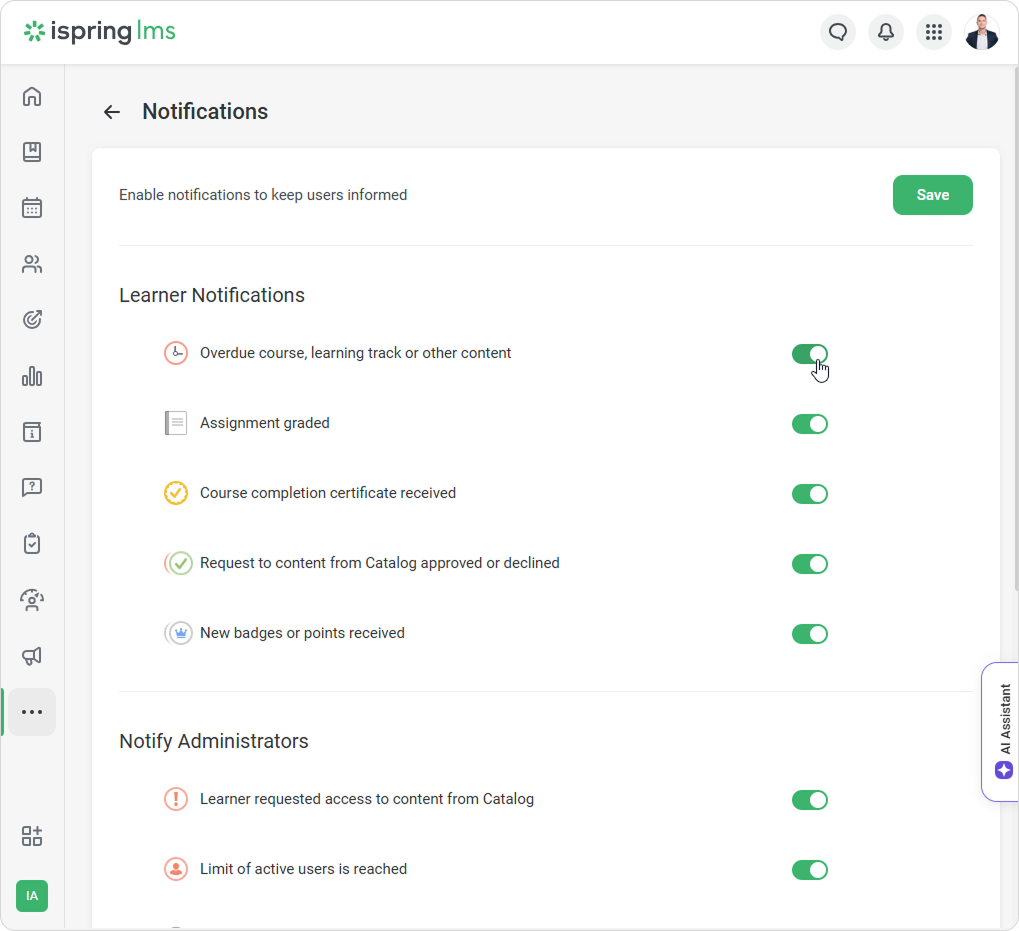Open the chat messages icon in header

pyautogui.click(x=838, y=32)
